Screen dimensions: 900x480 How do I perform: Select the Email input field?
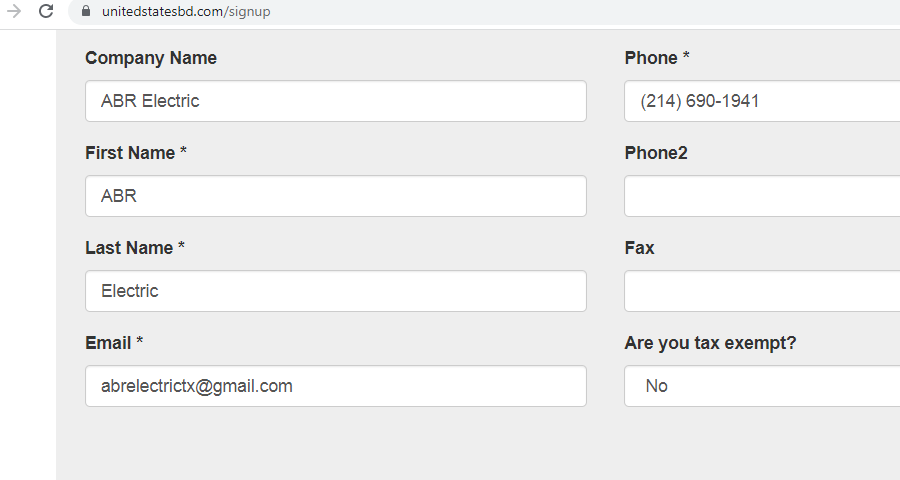point(335,386)
